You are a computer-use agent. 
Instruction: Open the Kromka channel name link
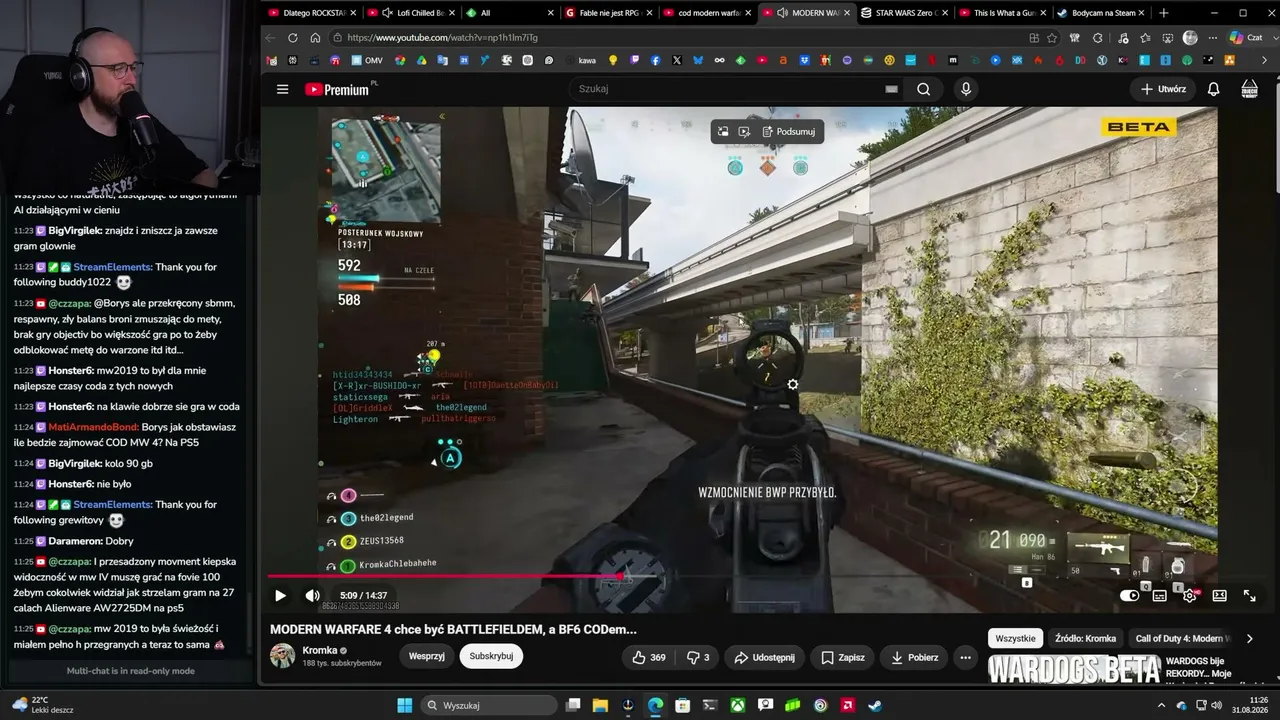320,650
